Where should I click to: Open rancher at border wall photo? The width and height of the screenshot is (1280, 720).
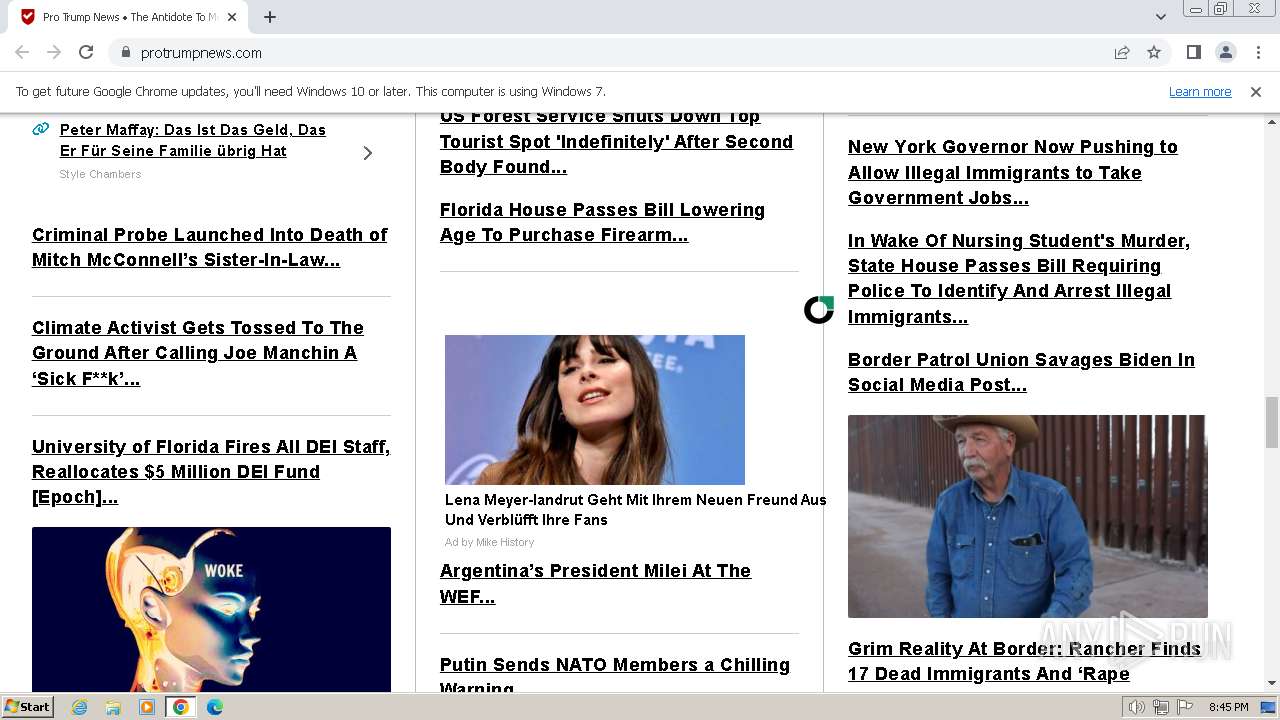[x=1028, y=516]
